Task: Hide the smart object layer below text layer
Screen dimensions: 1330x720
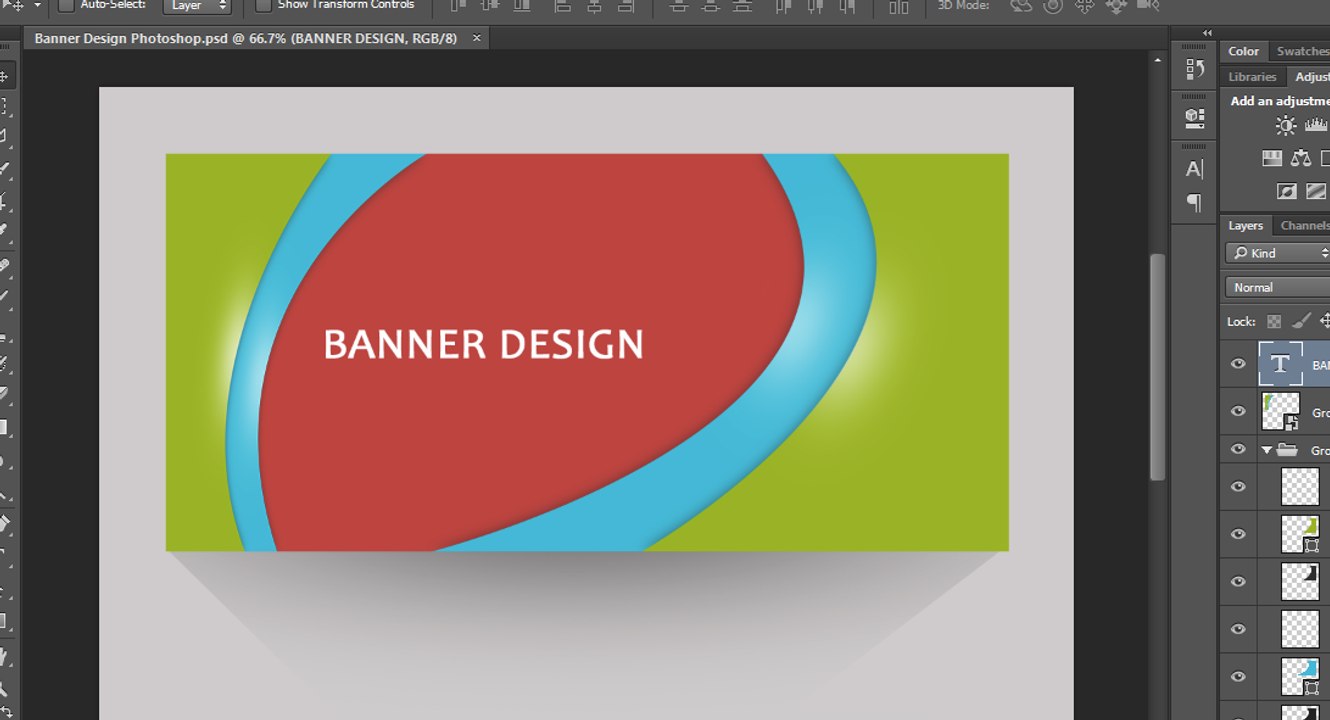Action: click(1238, 411)
